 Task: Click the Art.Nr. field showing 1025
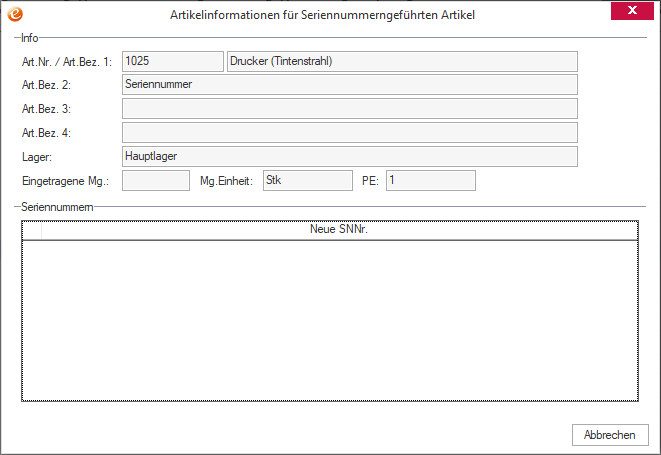[x=173, y=62]
